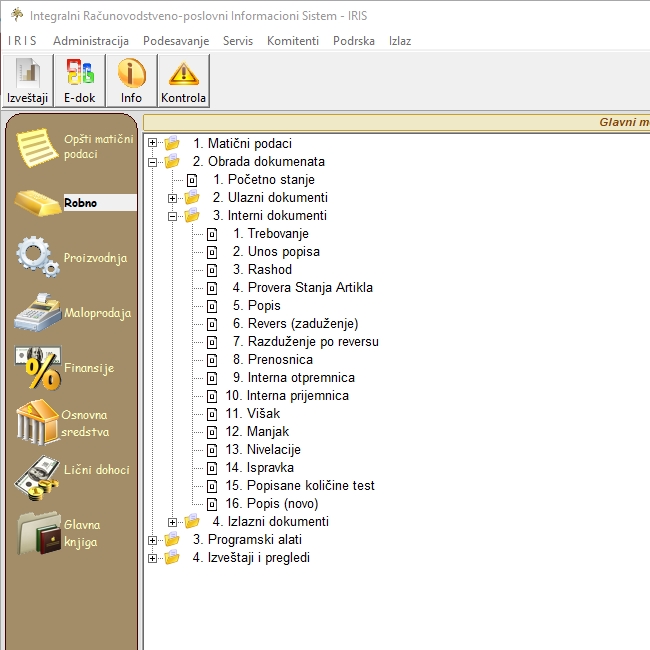Expand the Ulazni dokumenti tree node
650x650 pixels.
point(172,198)
